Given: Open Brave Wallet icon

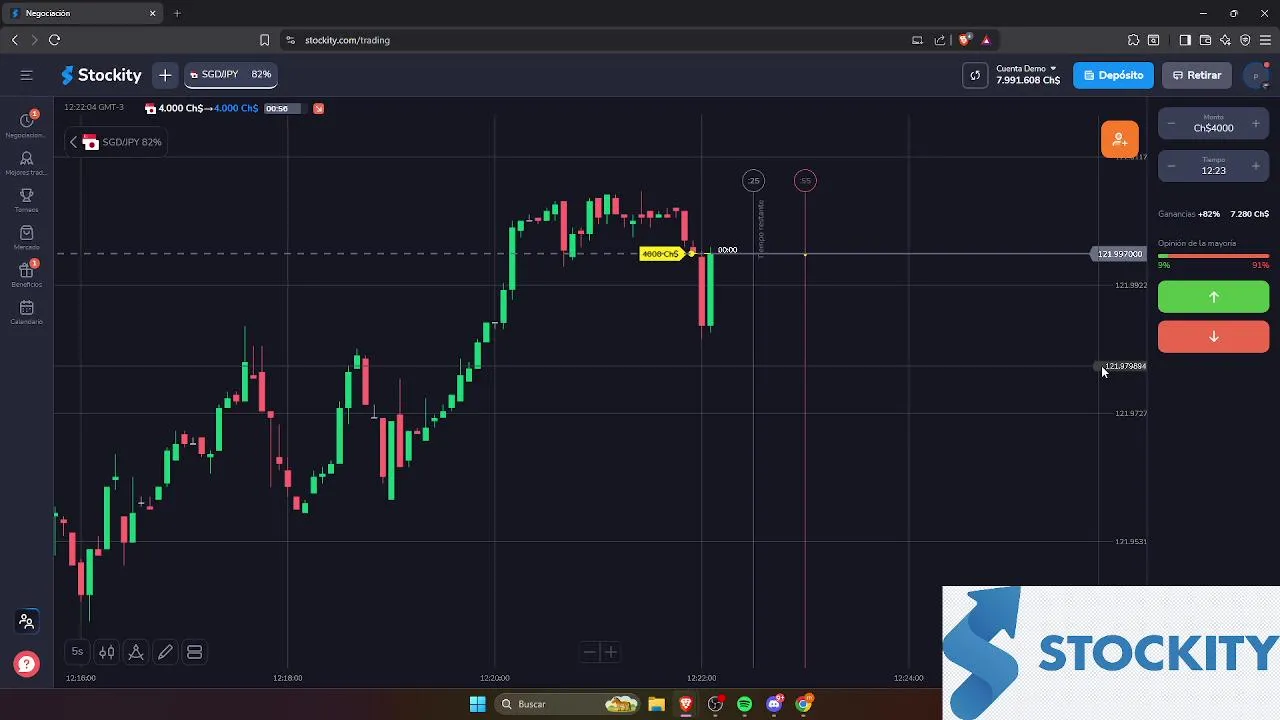Looking at the screenshot, I should [1205, 40].
